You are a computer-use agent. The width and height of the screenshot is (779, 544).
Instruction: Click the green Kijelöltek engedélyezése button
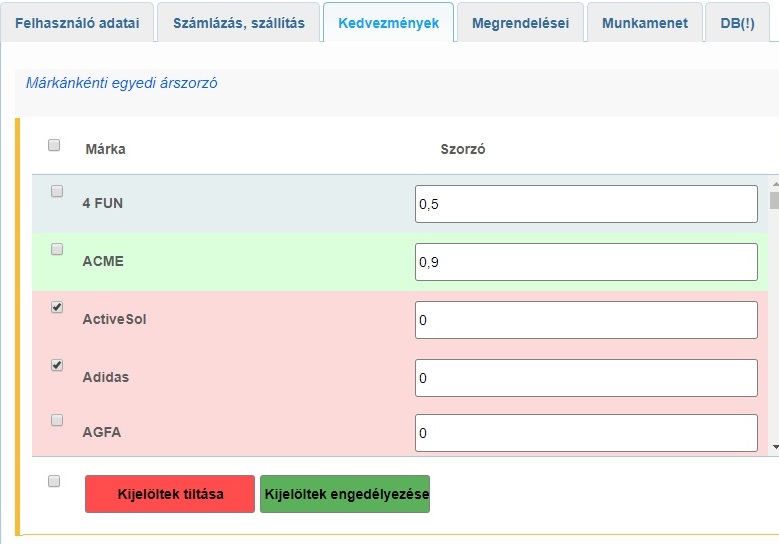(345, 494)
